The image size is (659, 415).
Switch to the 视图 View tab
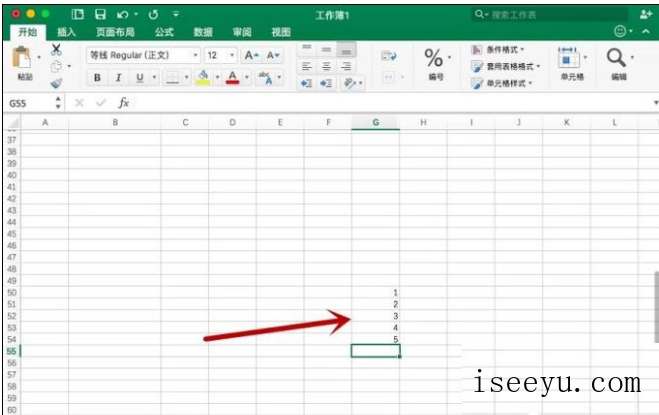pos(281,32)
